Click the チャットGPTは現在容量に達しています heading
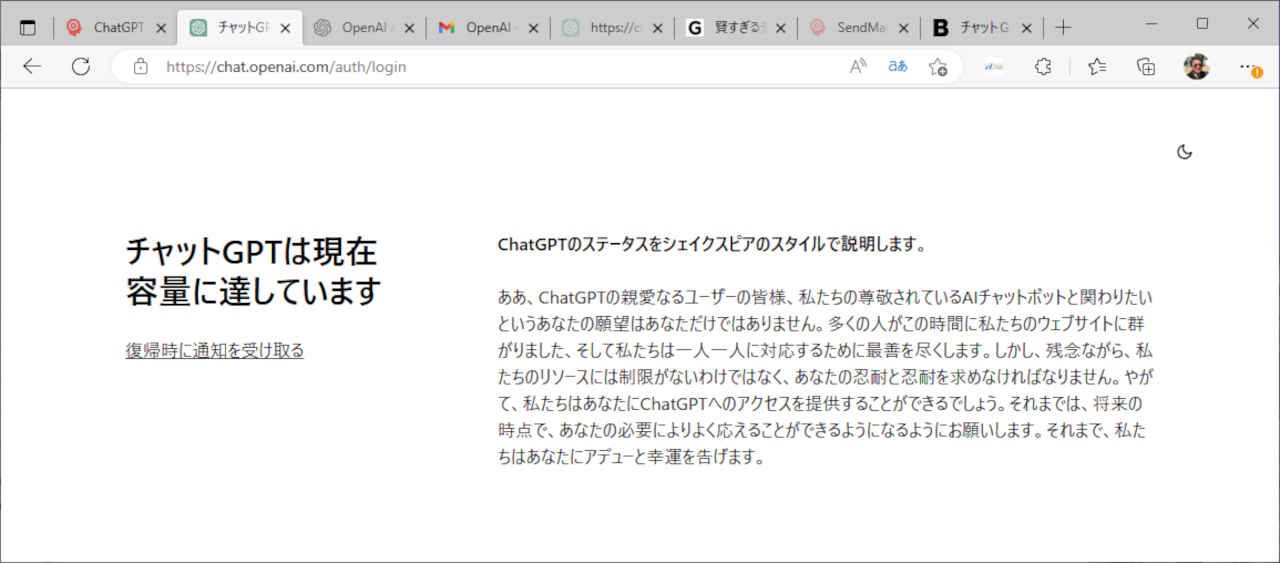 tap(254, 272)
